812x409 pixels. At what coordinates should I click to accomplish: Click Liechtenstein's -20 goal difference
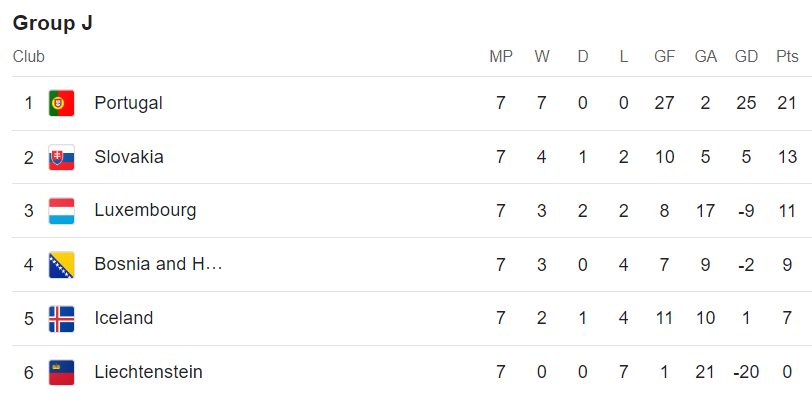[x=746, y=373]
